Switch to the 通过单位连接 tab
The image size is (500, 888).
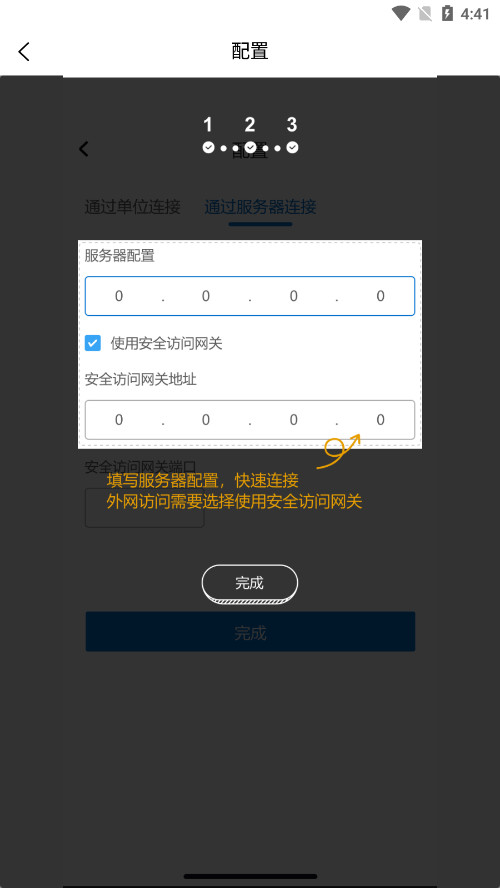pyautogui.click(x=133, y=207)
